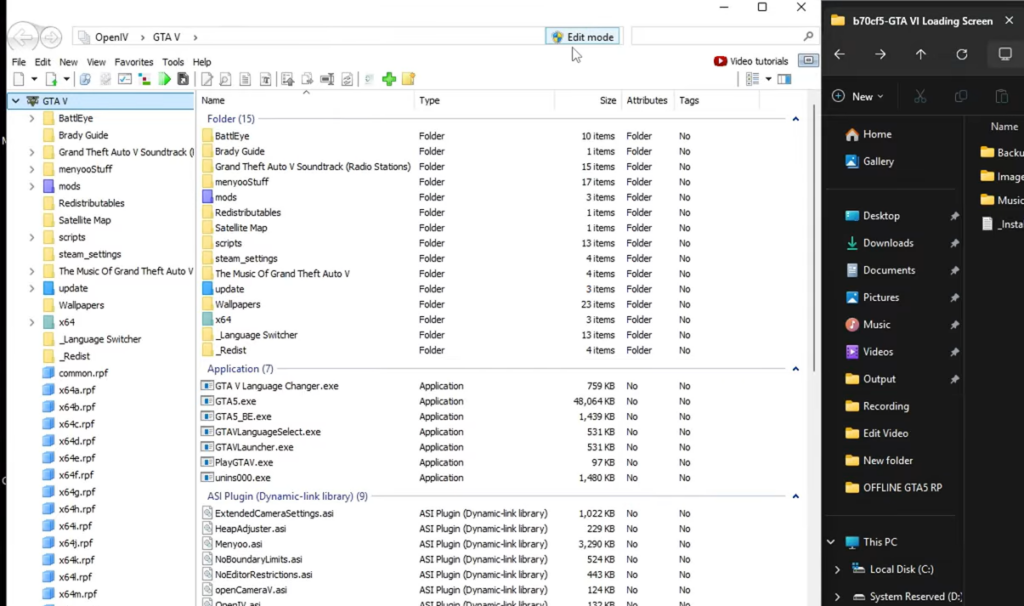Click the scissors Cut icon in File Explorer
Viewport: 1024px width, 606px height.
pos(920,97)
